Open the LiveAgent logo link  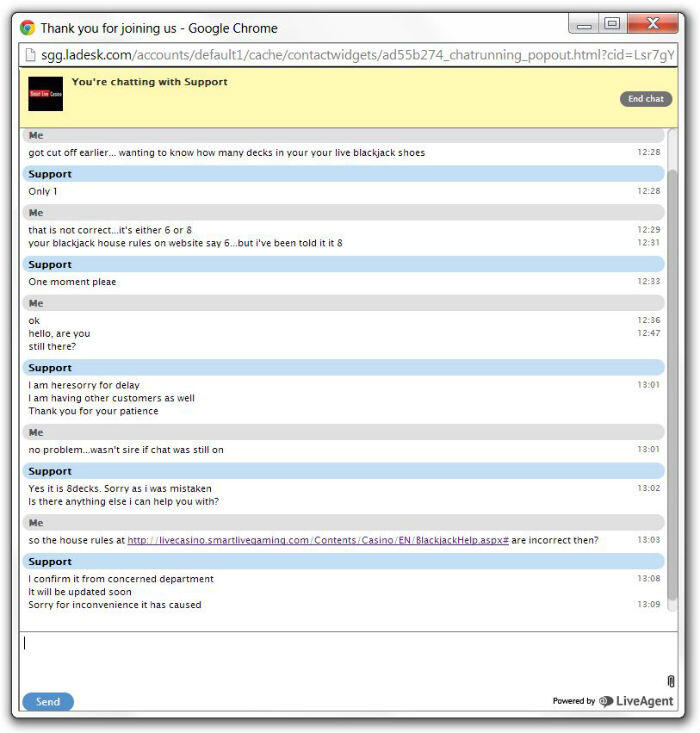636,702
